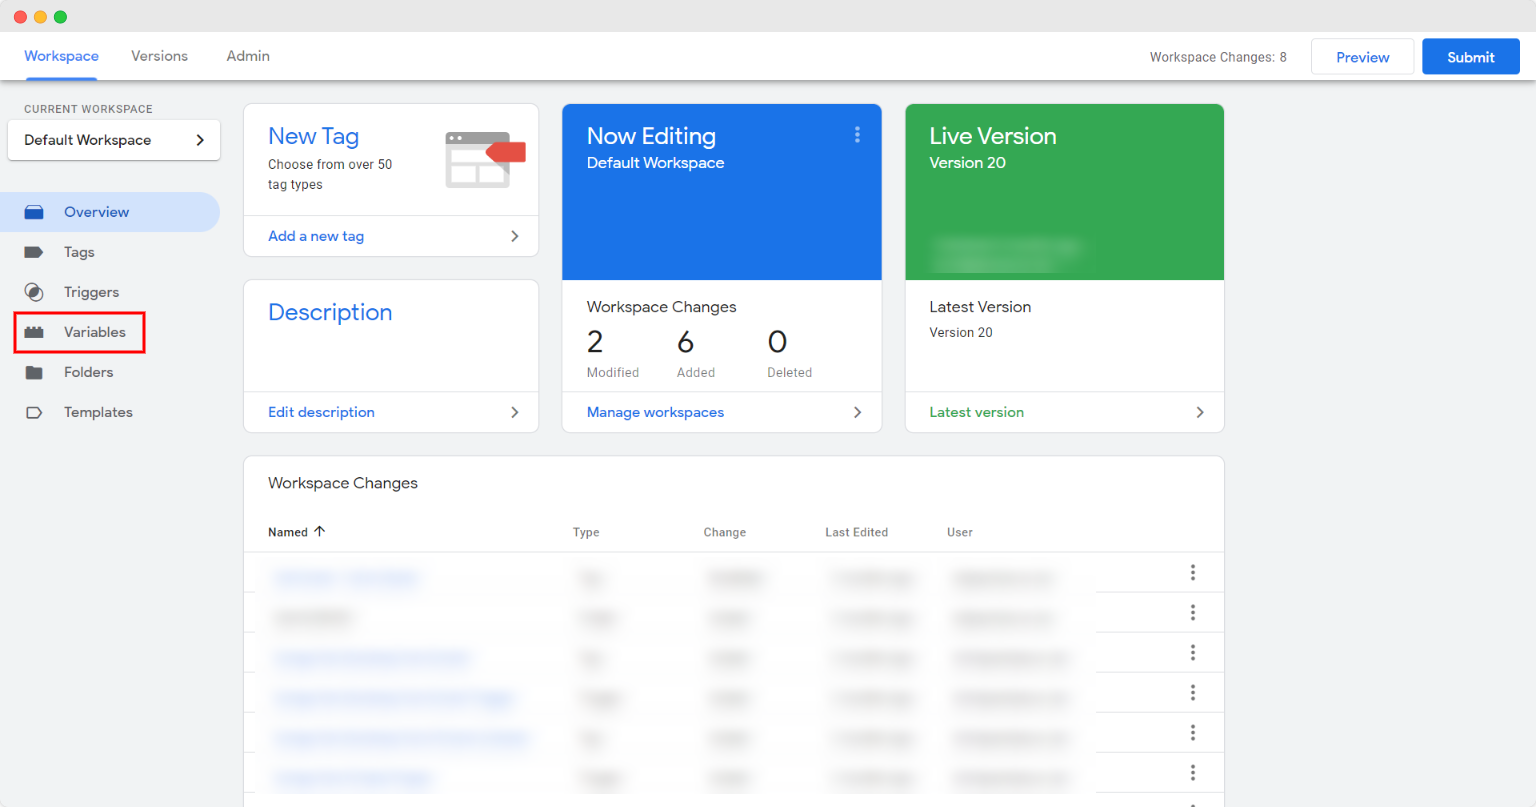Open three-dot menu on Now Editing card
The height and width of the screenshot is (807, 1536).
pos(857,135)
